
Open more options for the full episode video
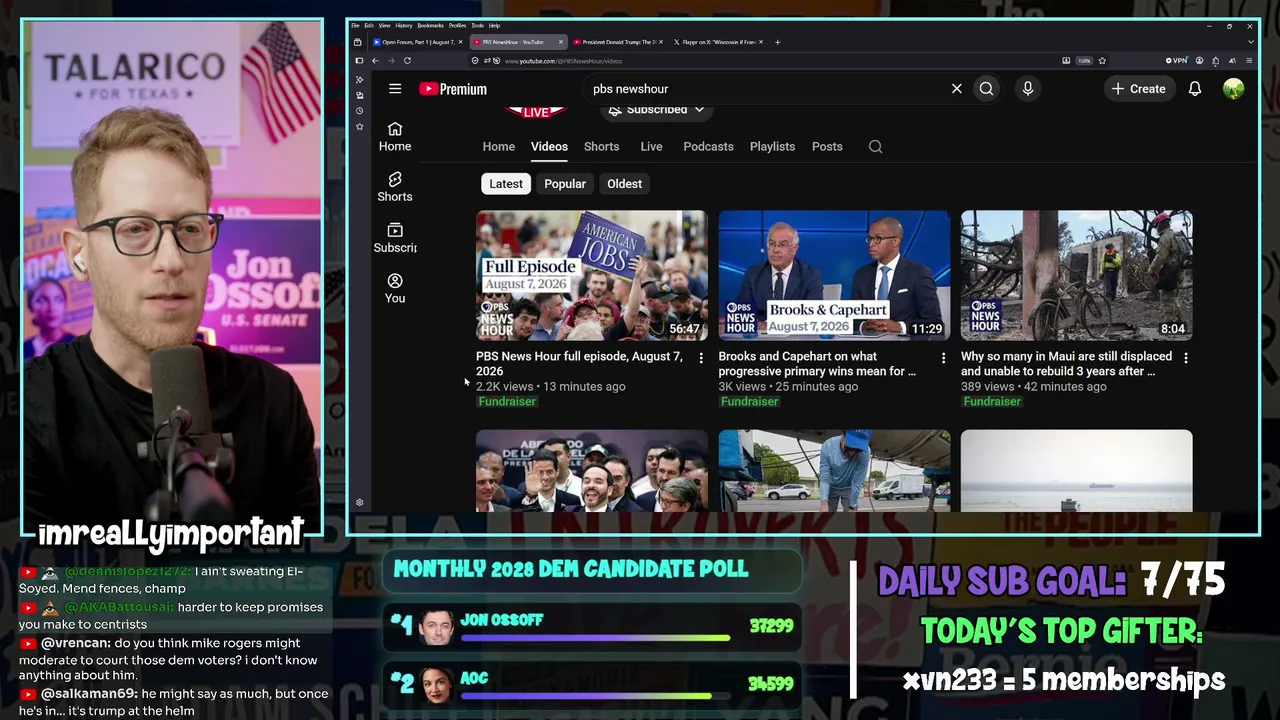pos(700,358)
